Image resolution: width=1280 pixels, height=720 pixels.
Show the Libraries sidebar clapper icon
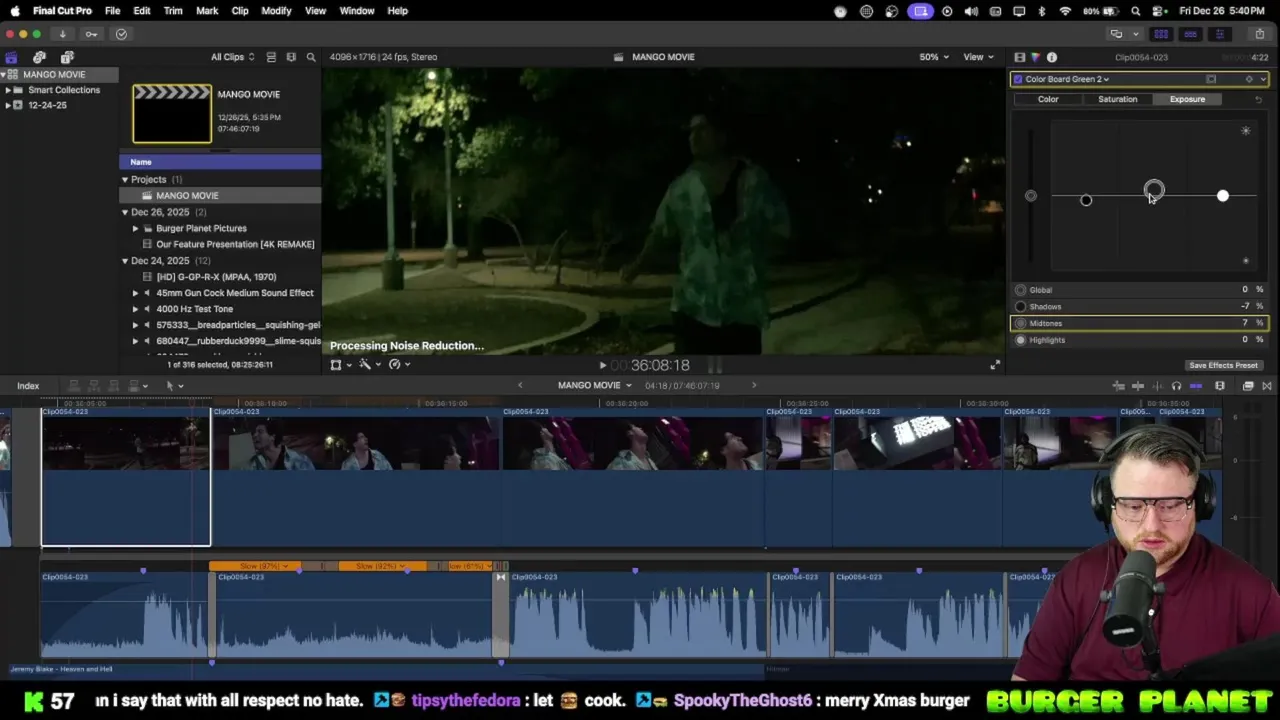pos(11,57)
